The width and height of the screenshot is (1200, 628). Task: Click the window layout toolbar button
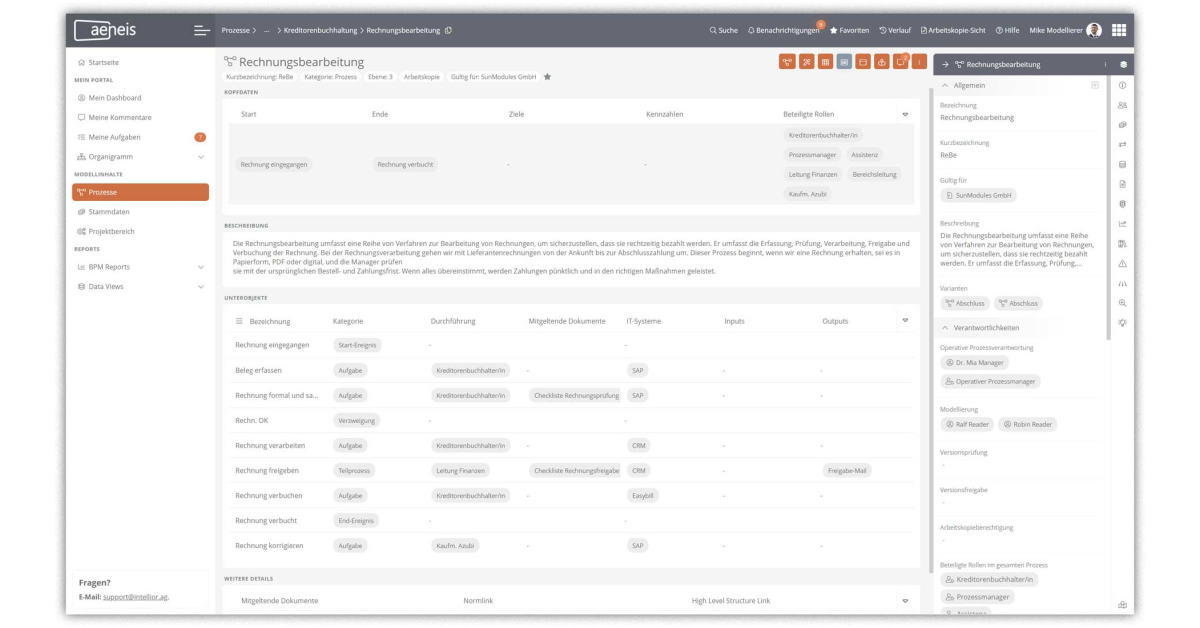863,62
